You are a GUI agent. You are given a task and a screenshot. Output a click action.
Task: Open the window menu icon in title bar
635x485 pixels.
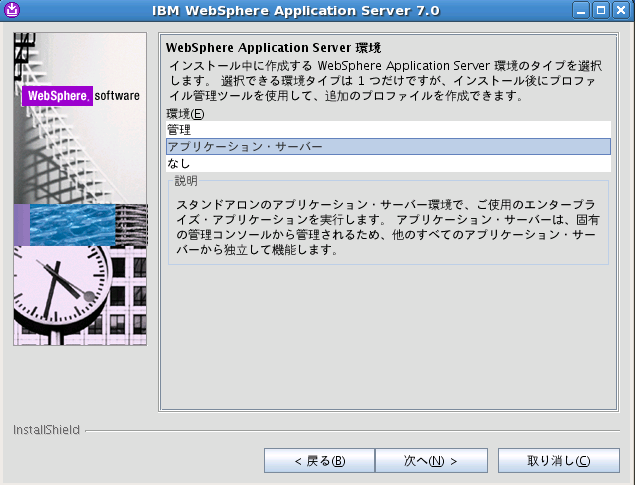(12, 11)
